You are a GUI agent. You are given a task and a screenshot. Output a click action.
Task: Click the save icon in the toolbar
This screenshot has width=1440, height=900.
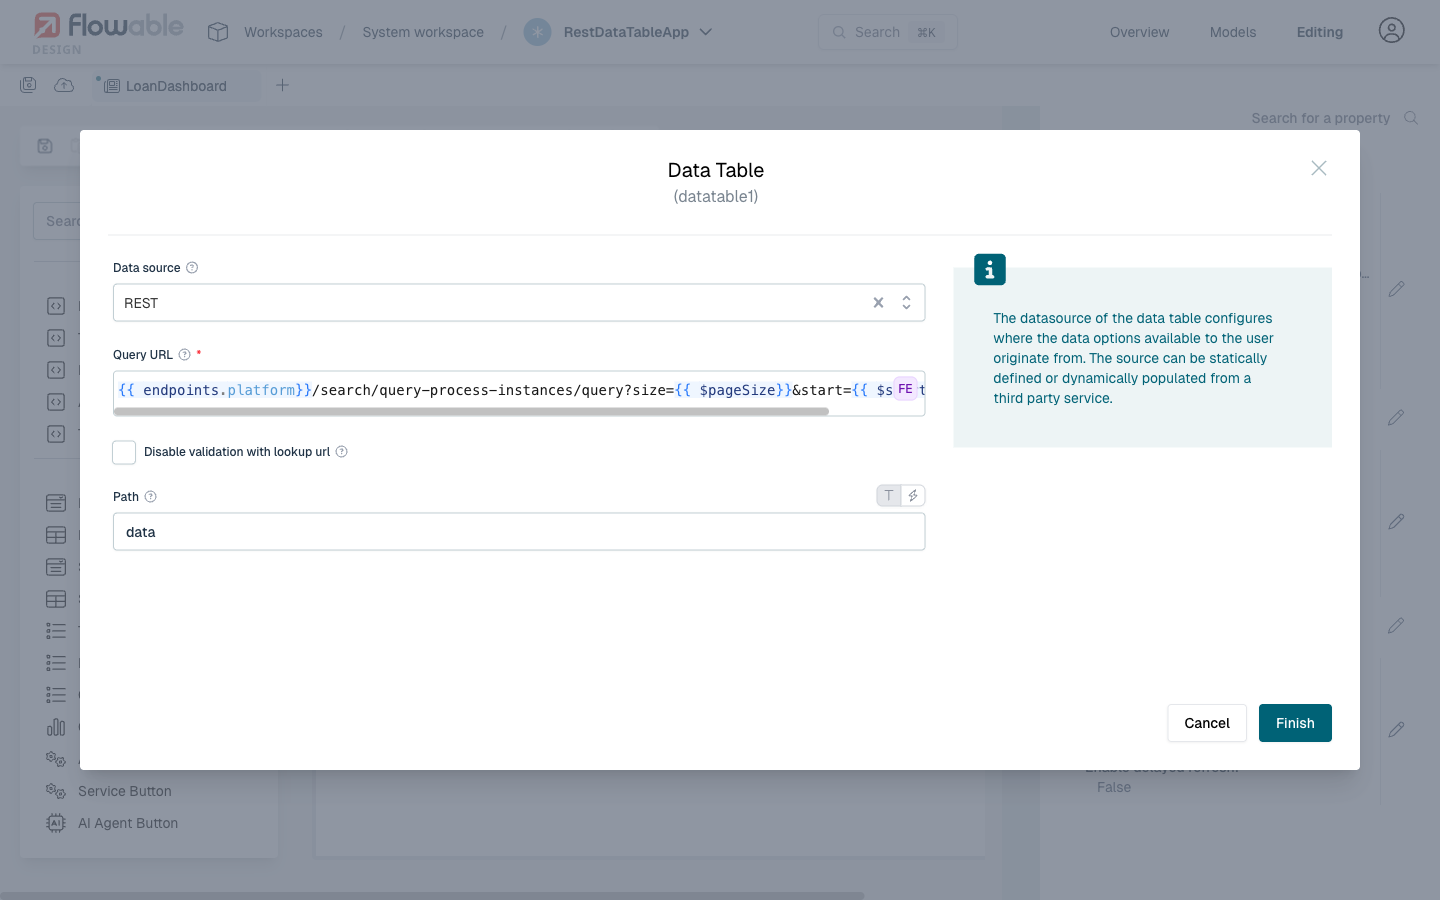[x=28, y=85]
